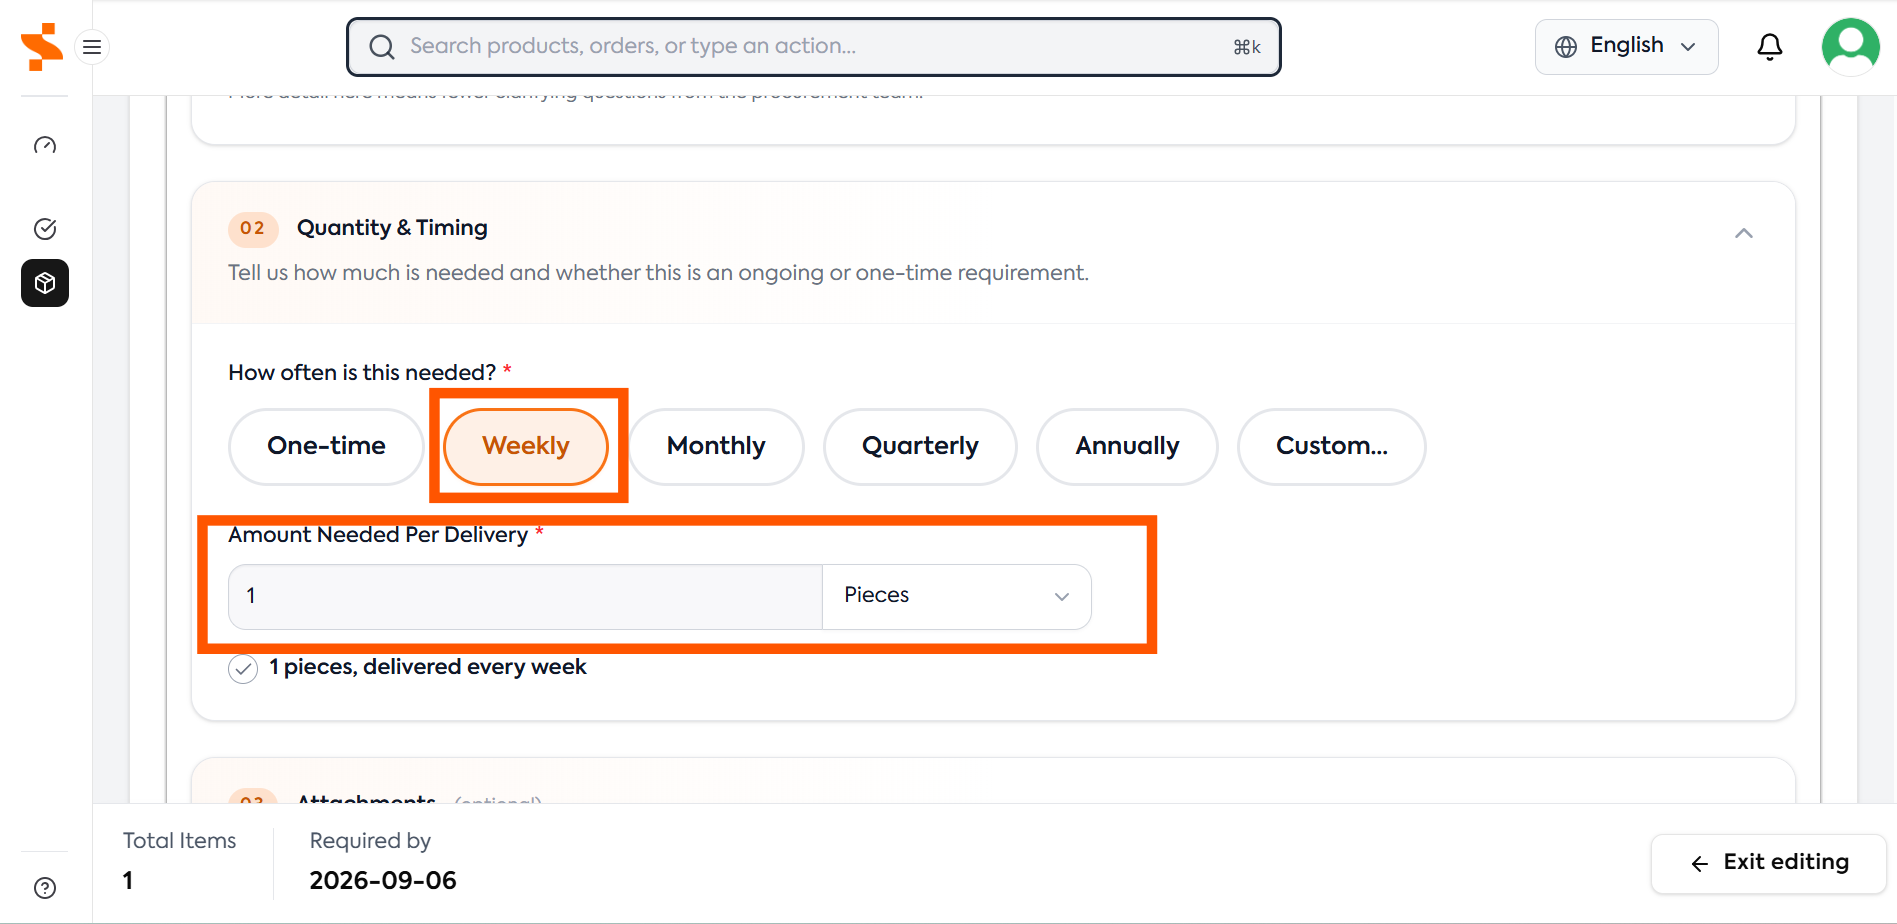Select the Weekly frequency option

526,446
